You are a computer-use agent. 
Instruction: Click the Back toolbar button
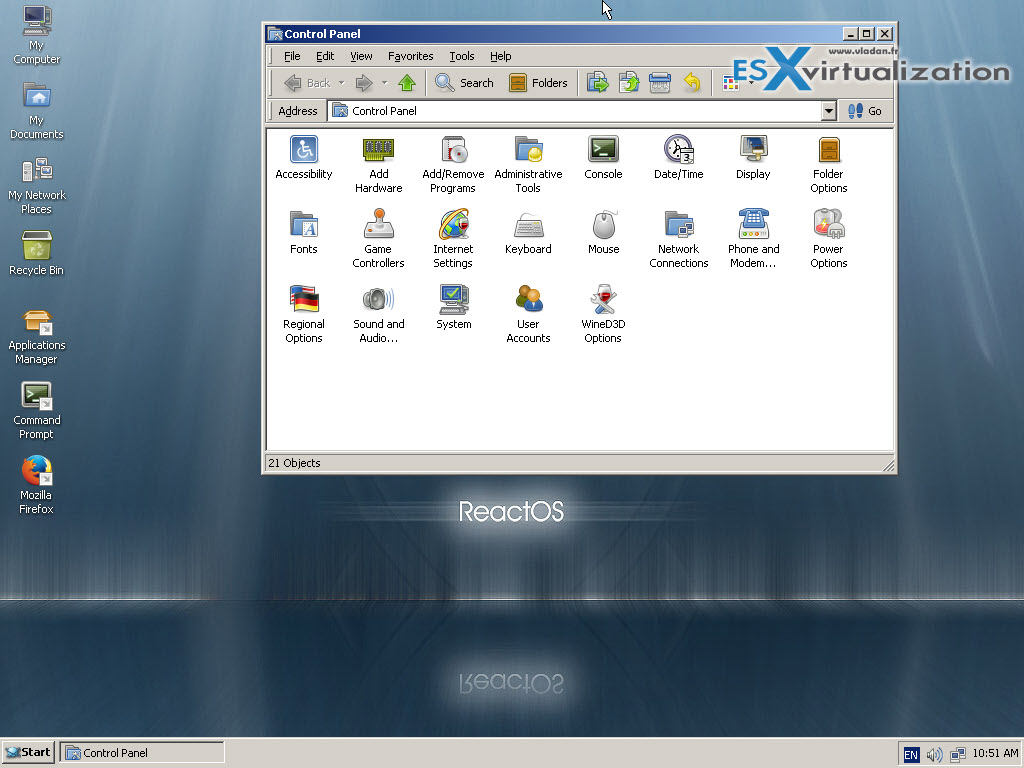(x=307, y=83)
